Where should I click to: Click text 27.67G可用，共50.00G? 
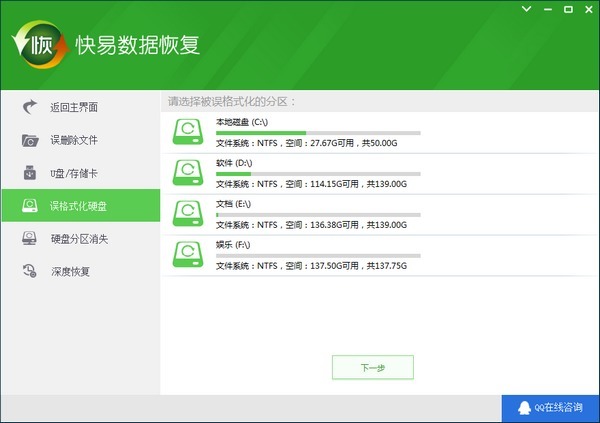tap(354, 143)
